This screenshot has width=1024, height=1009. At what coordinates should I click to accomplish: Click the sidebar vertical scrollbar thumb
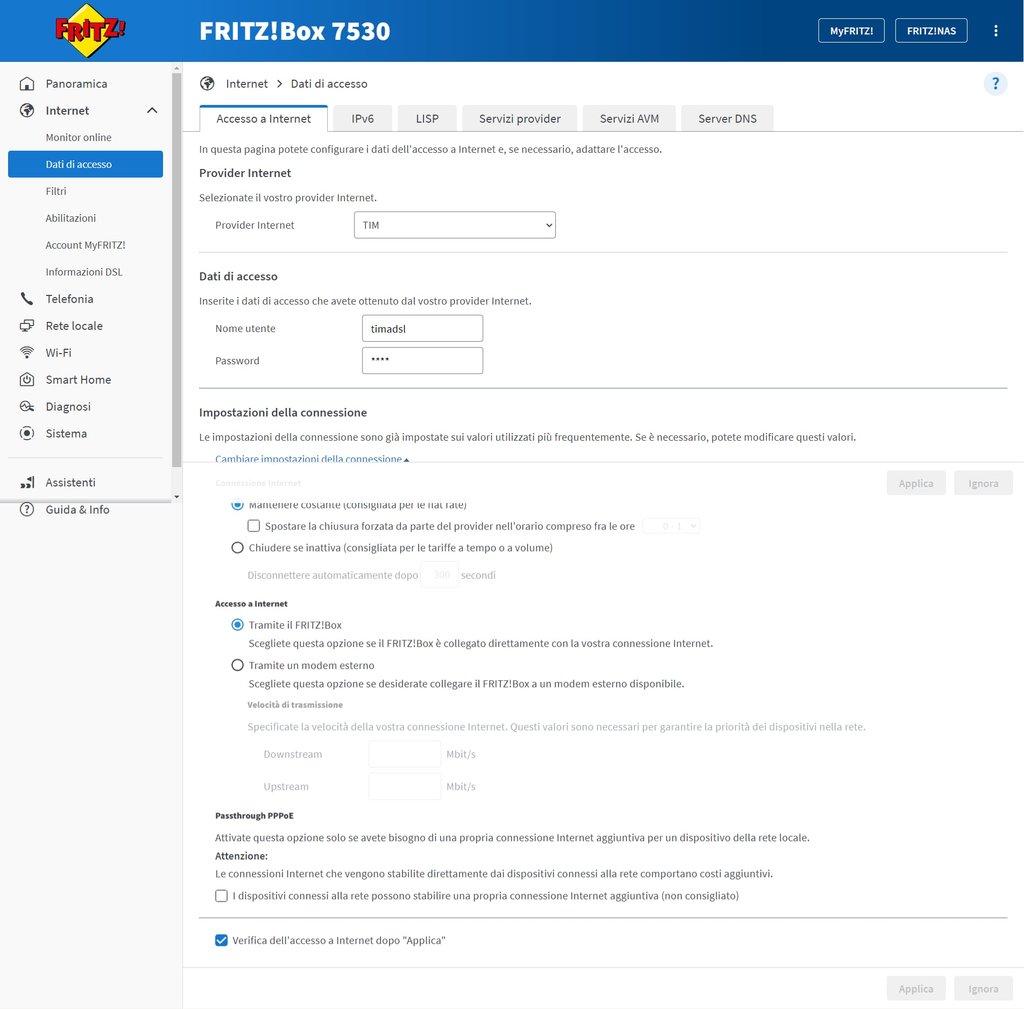pos(176,270)
